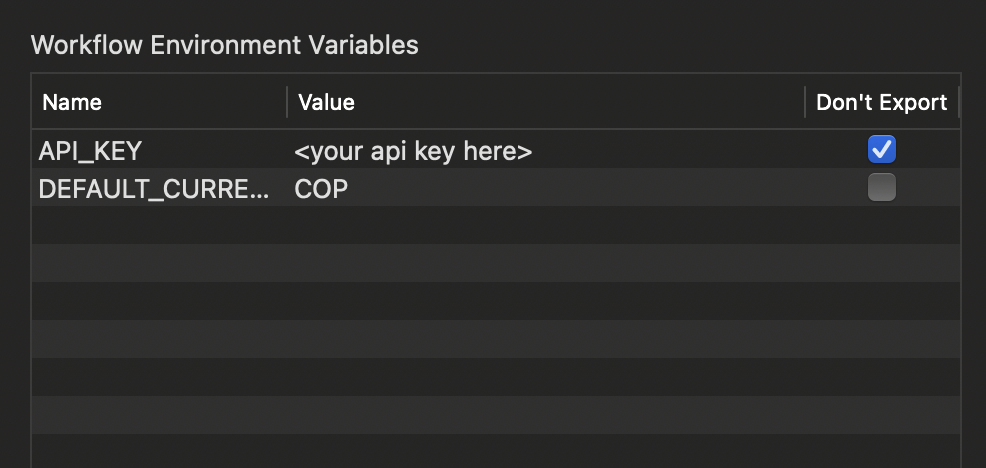Viewport: 986px width, 468px height.
Task: Click divider between Name and Value headers
Action: 287,102
